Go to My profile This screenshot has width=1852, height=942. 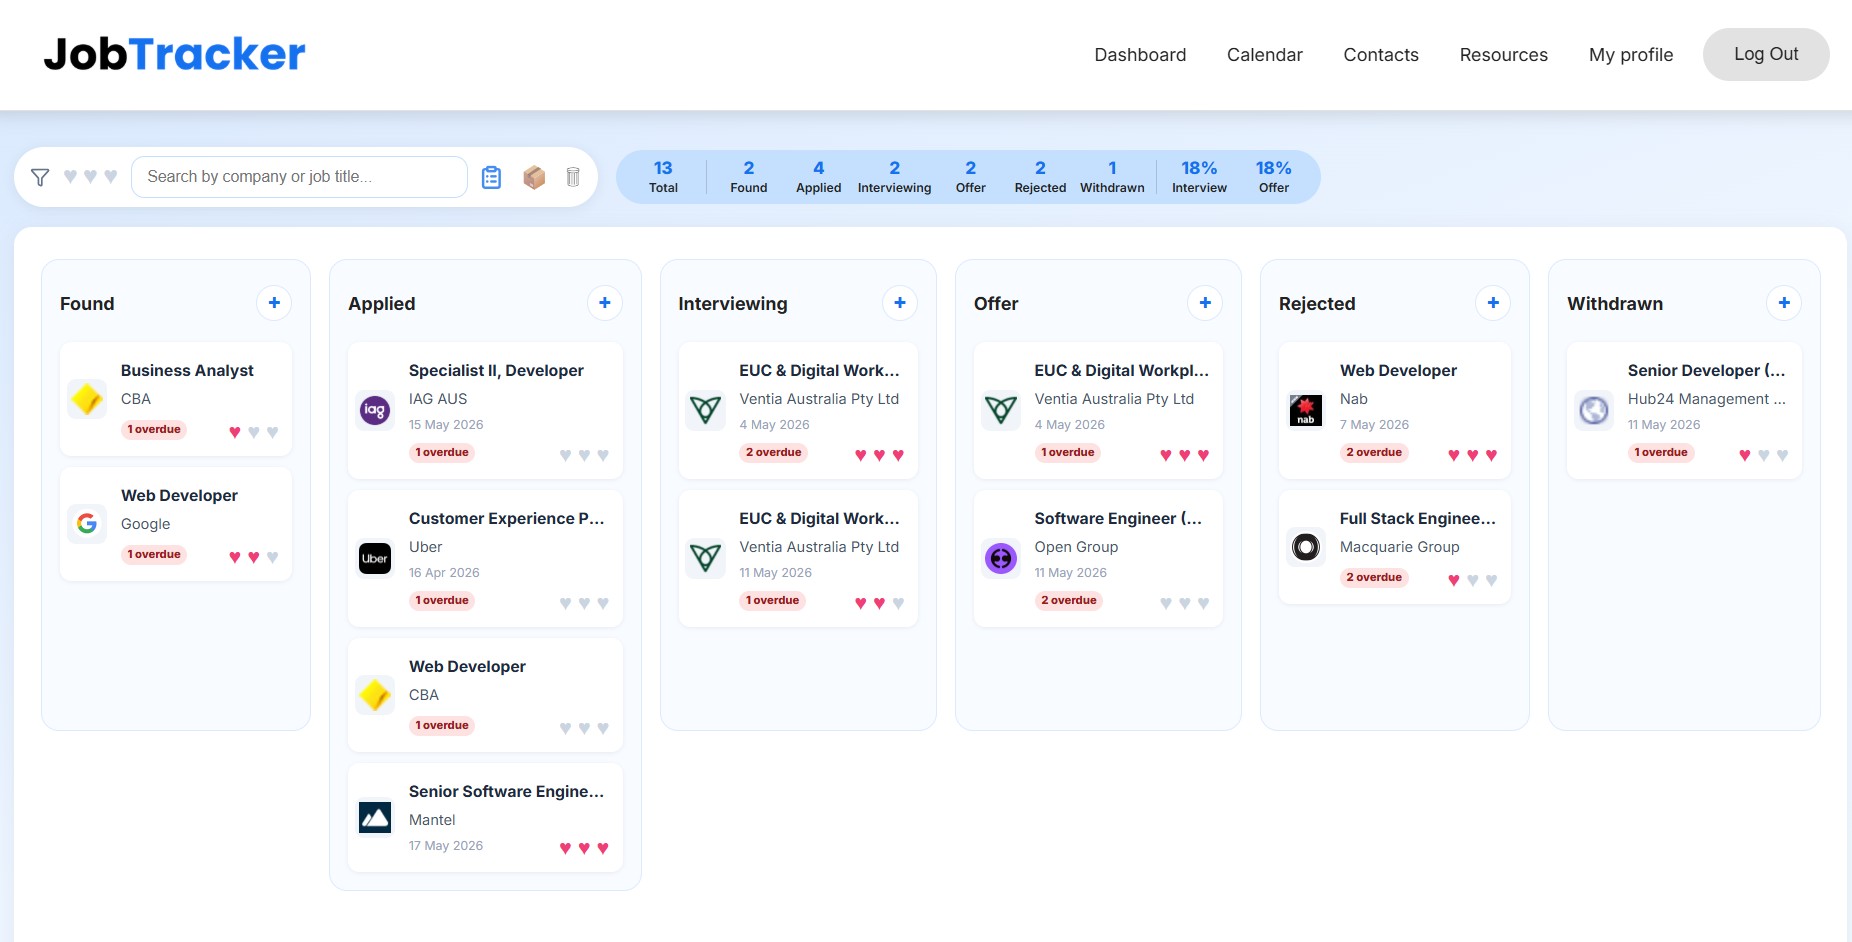pos(1631,55)
